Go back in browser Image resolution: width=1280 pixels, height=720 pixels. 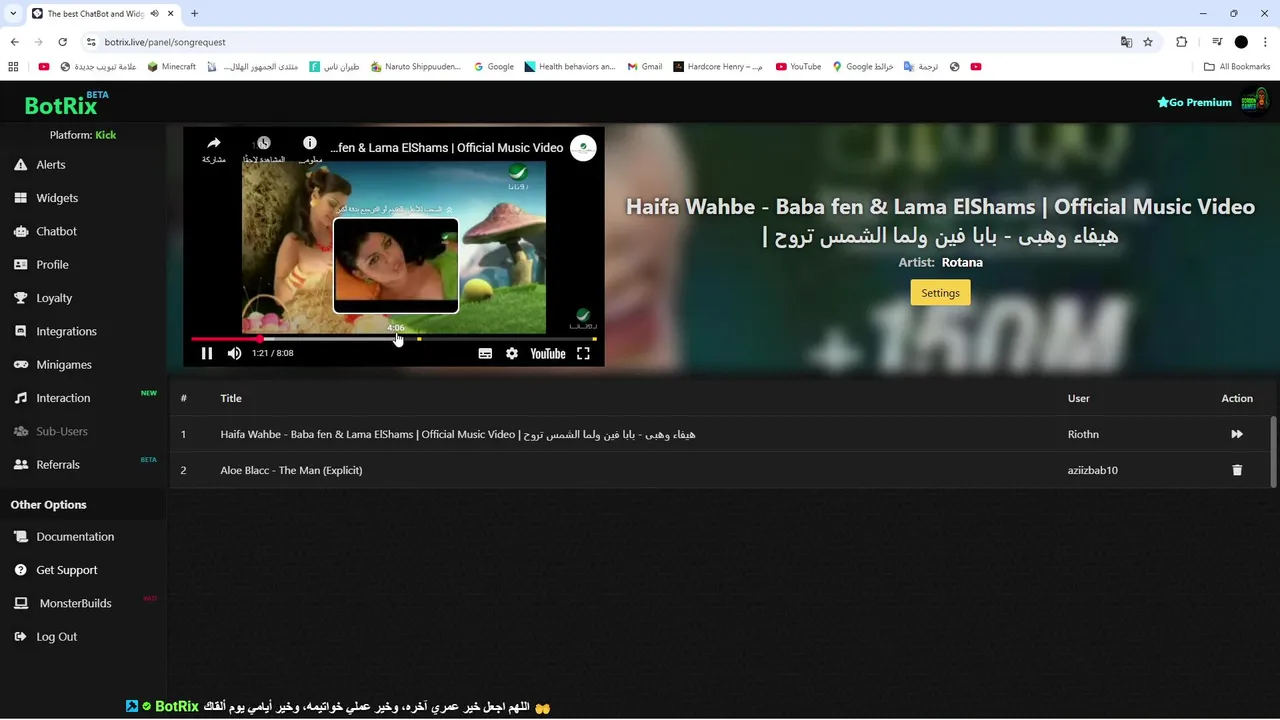click(x=14, y=42)
